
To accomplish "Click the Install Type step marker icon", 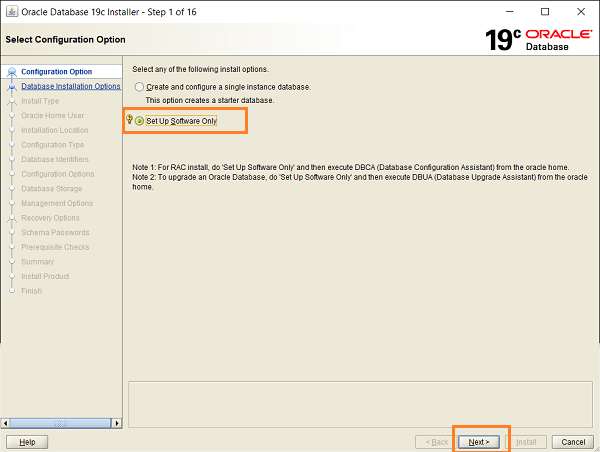I will (12, 102).
